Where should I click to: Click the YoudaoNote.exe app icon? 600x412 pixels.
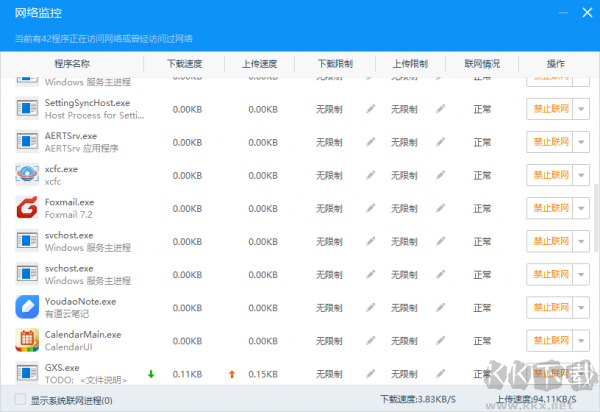click(x=27, y=306)
